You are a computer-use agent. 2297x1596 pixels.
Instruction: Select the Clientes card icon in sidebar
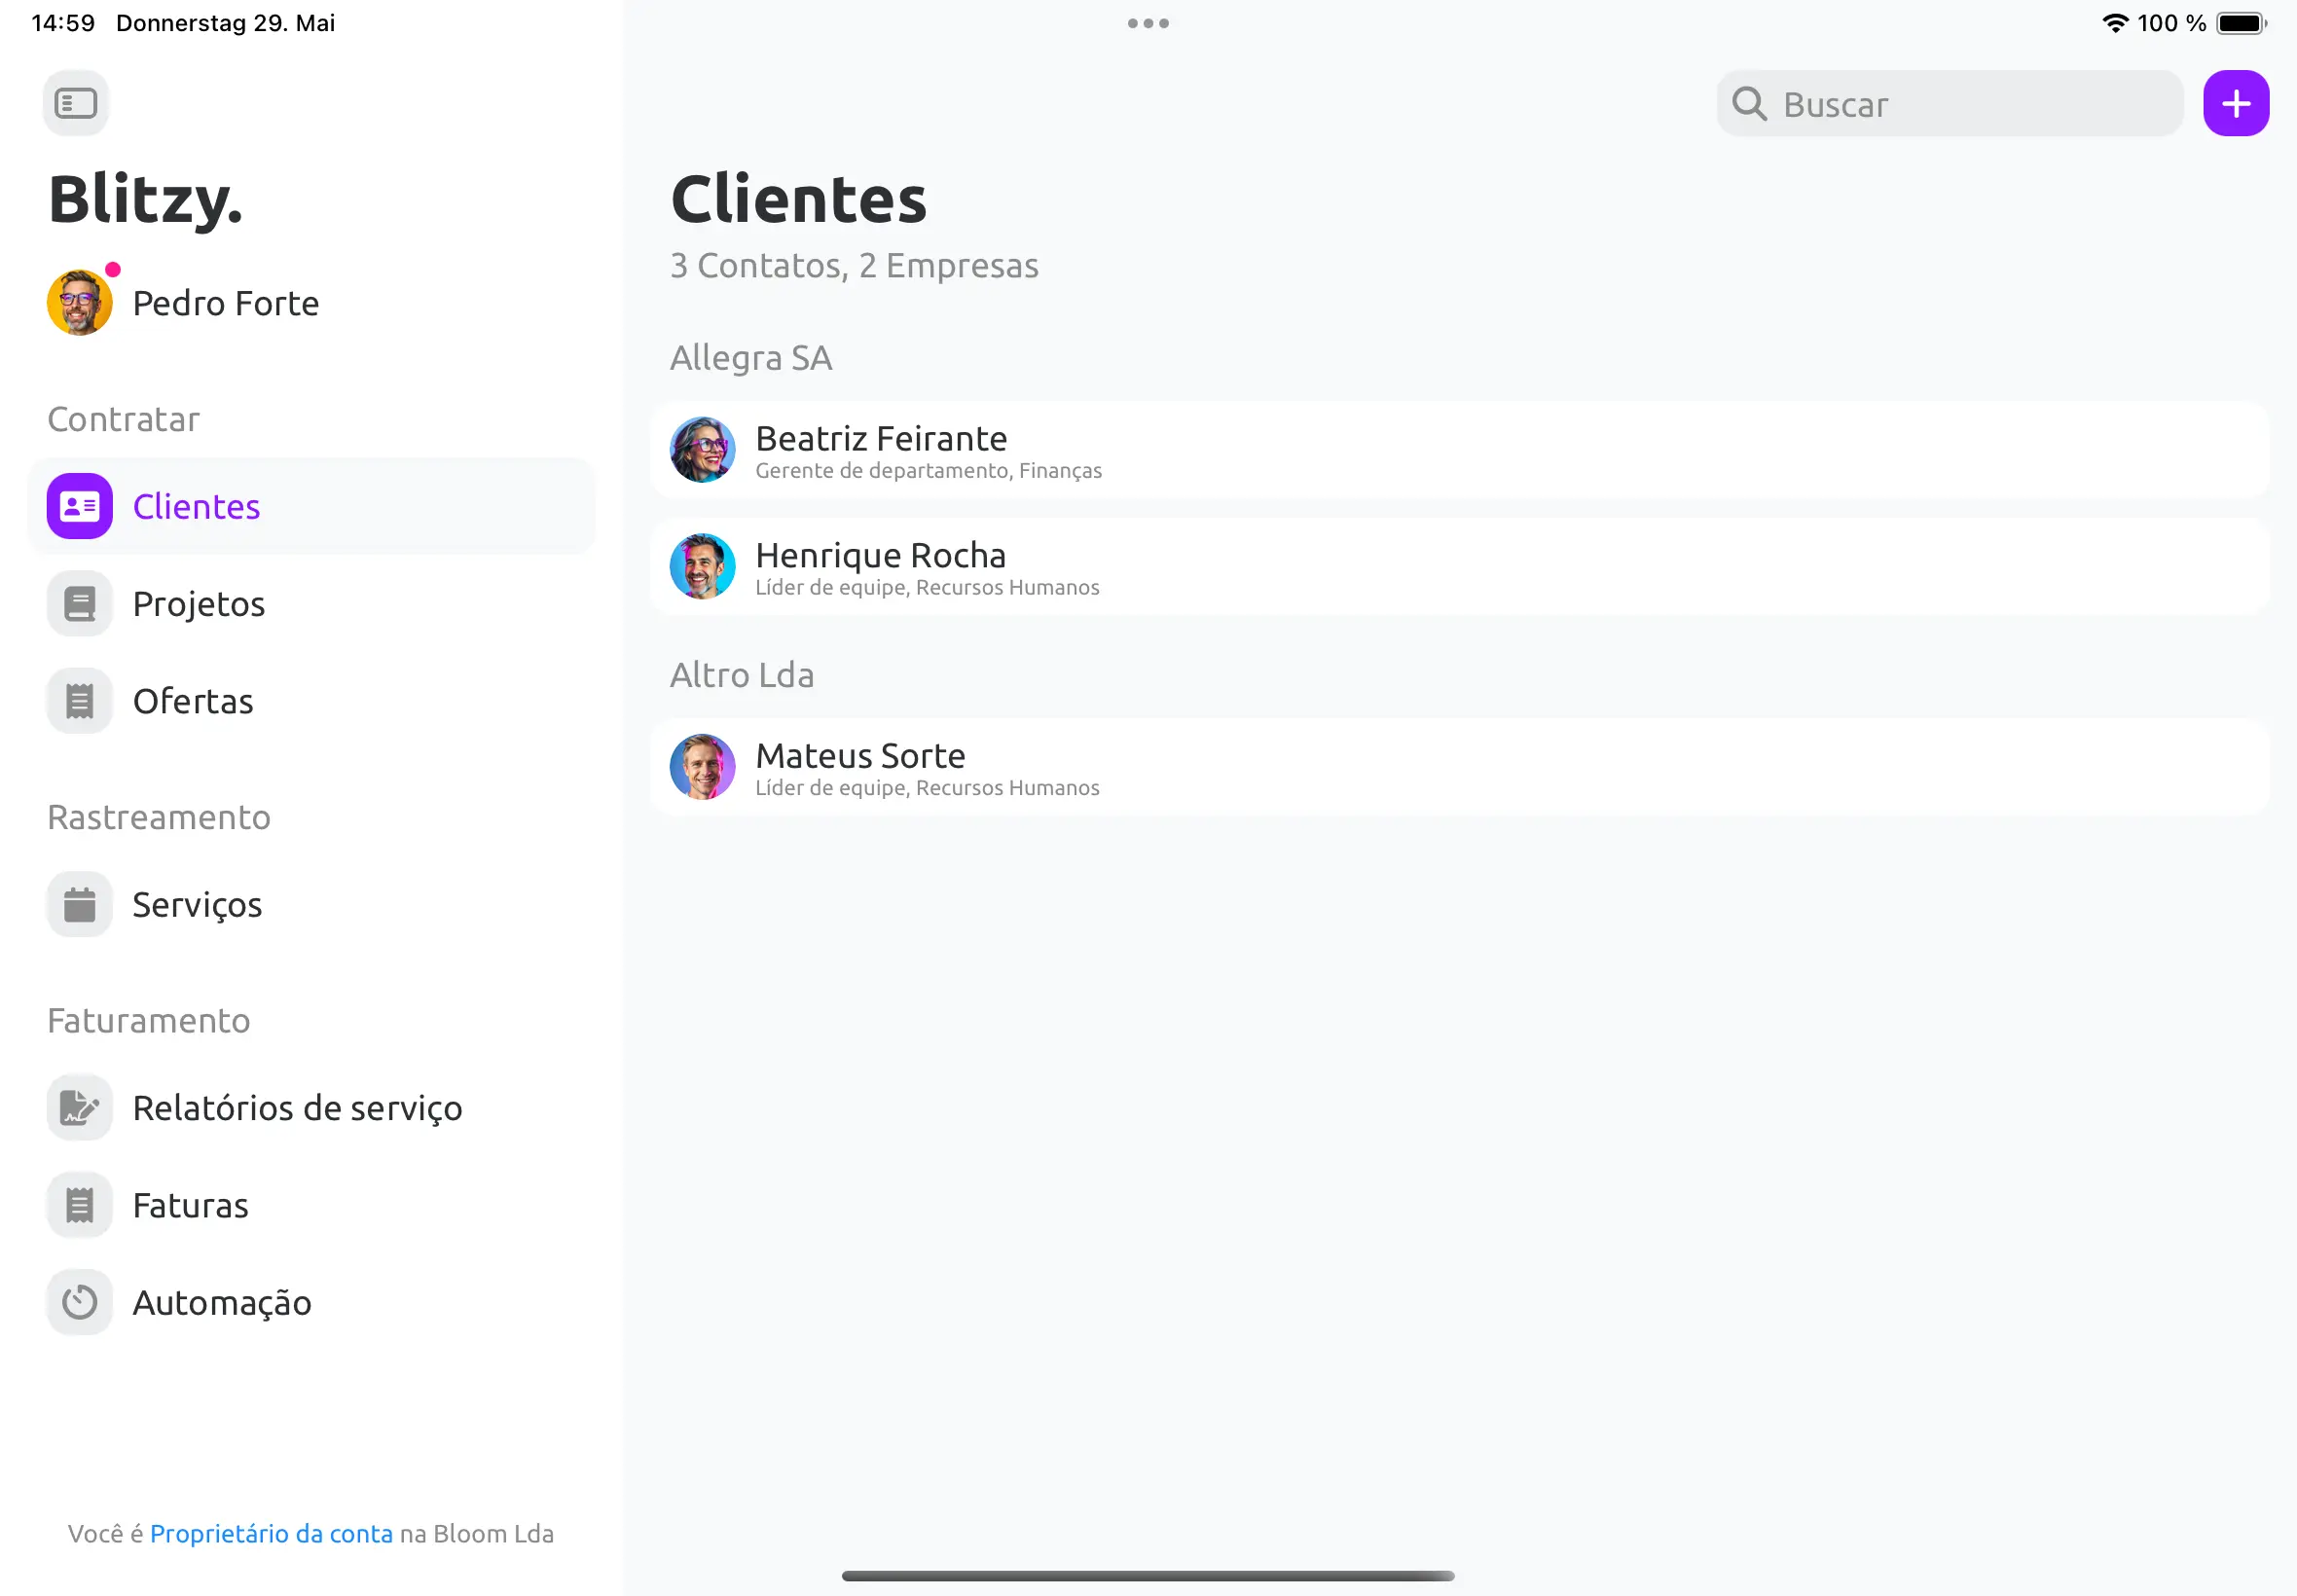coord(80,506)
